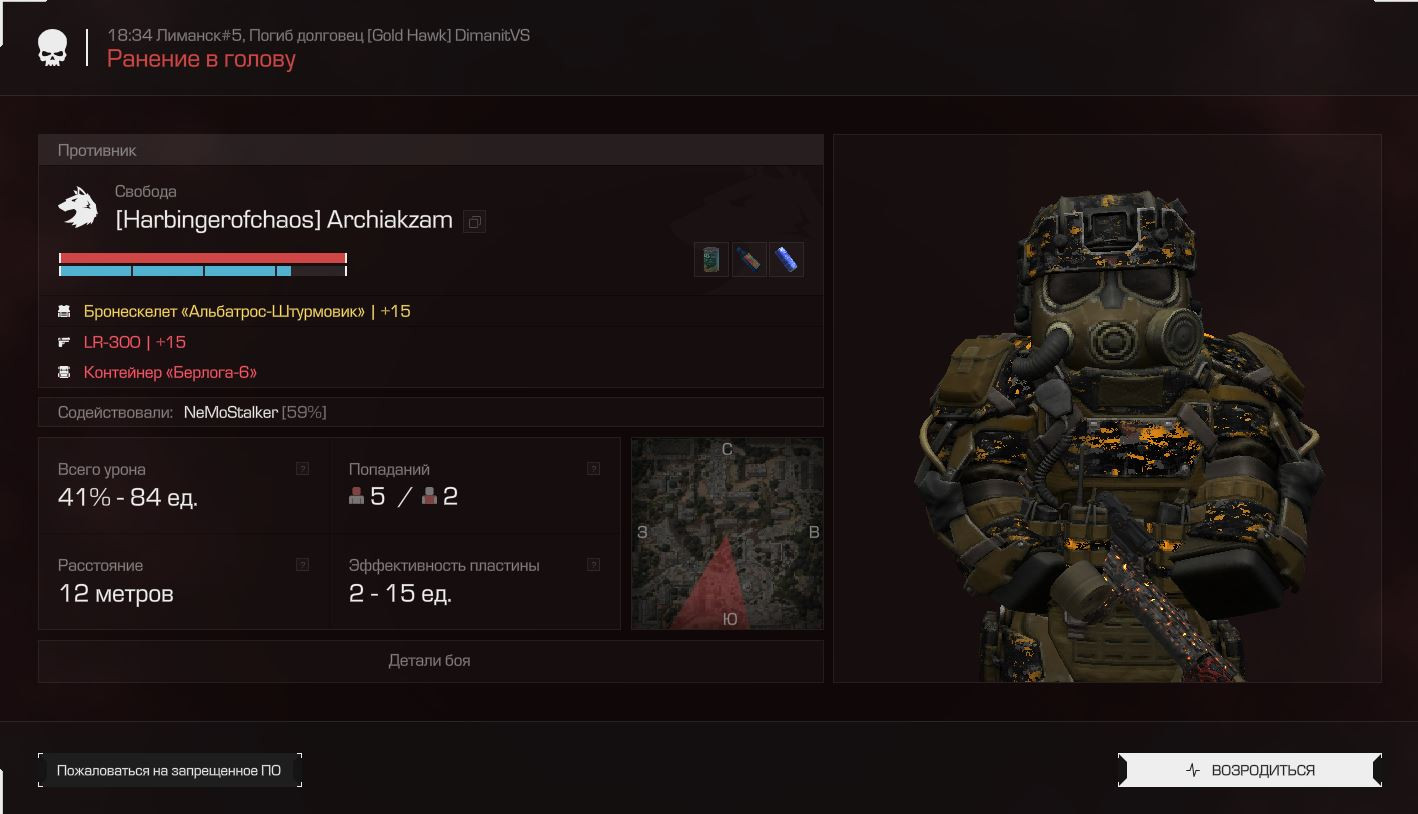Image resolution: width=1418 pixels, height=814 pixels.
Task: Open the help tooltip for Расстояние
Action: coord(302,564)
